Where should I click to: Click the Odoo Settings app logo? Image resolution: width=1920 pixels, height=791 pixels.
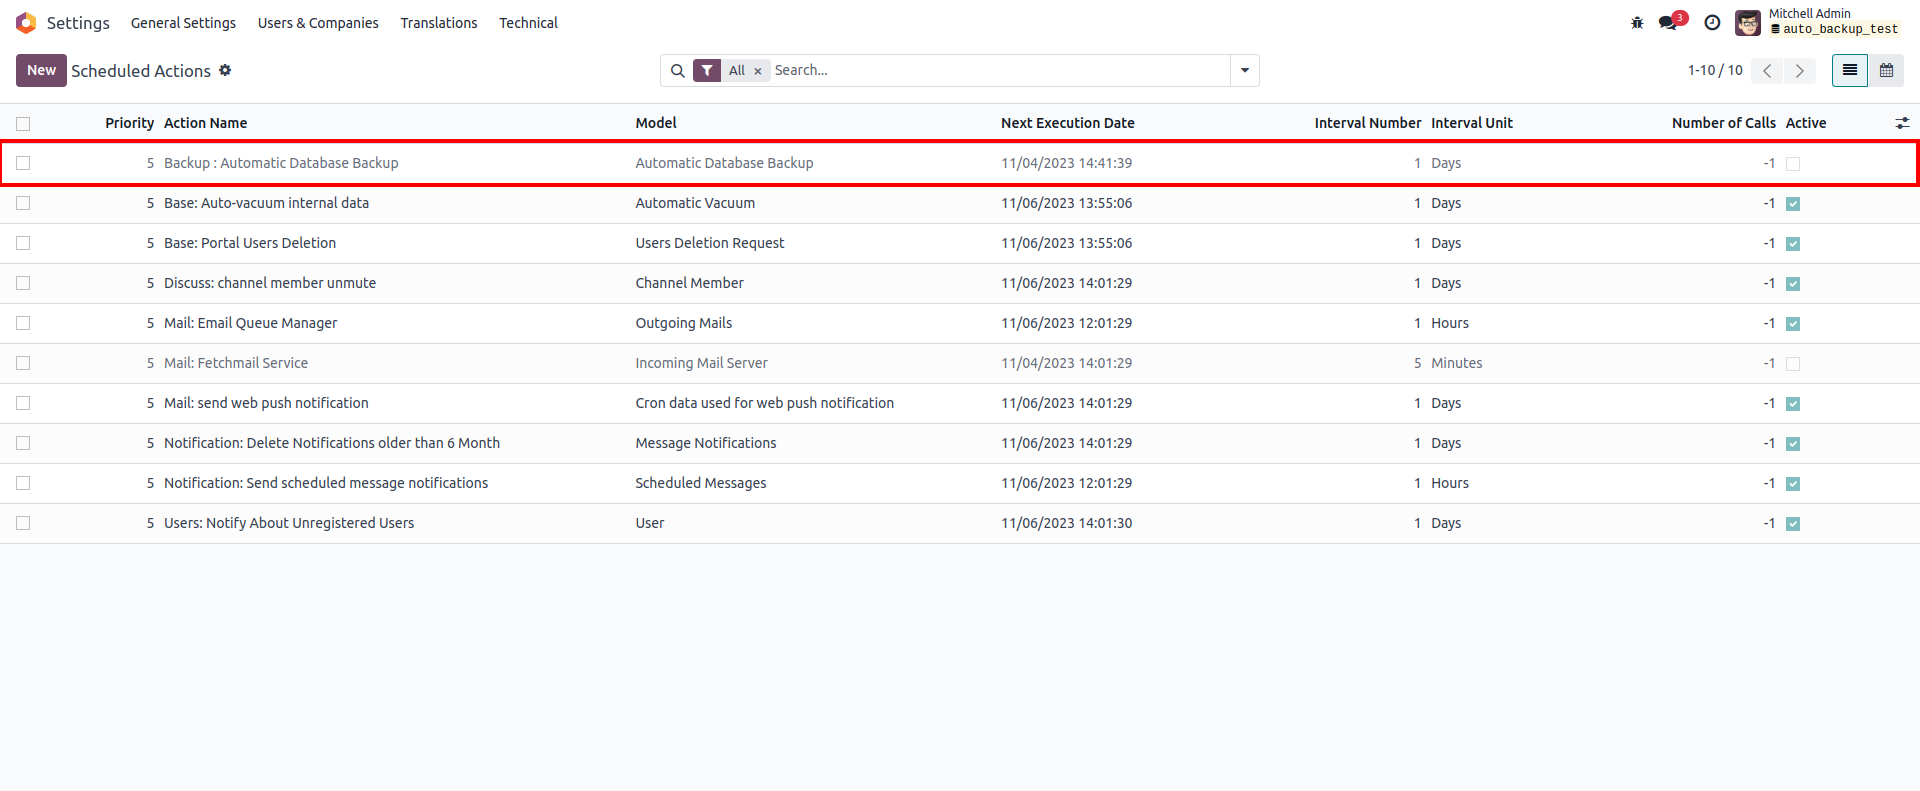point(26,23)
